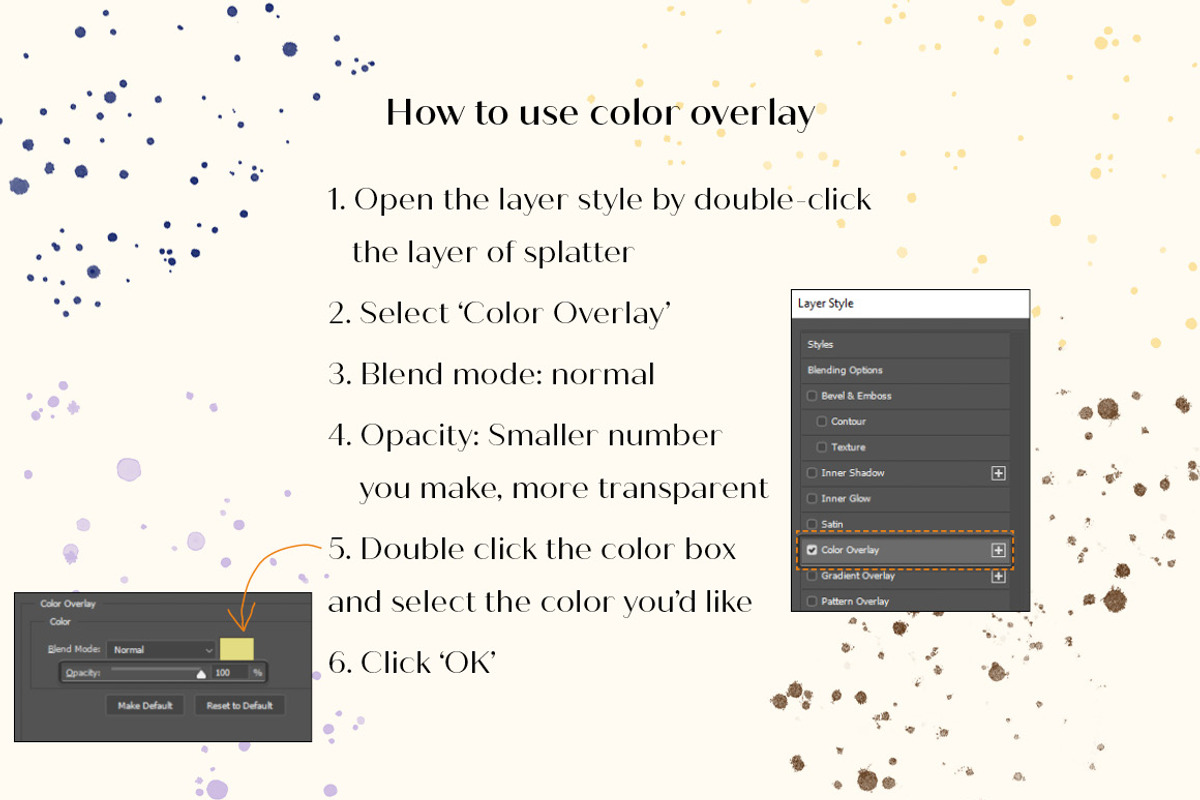
Task: Select the Bevel & Emboss style row
Action: 905,396
